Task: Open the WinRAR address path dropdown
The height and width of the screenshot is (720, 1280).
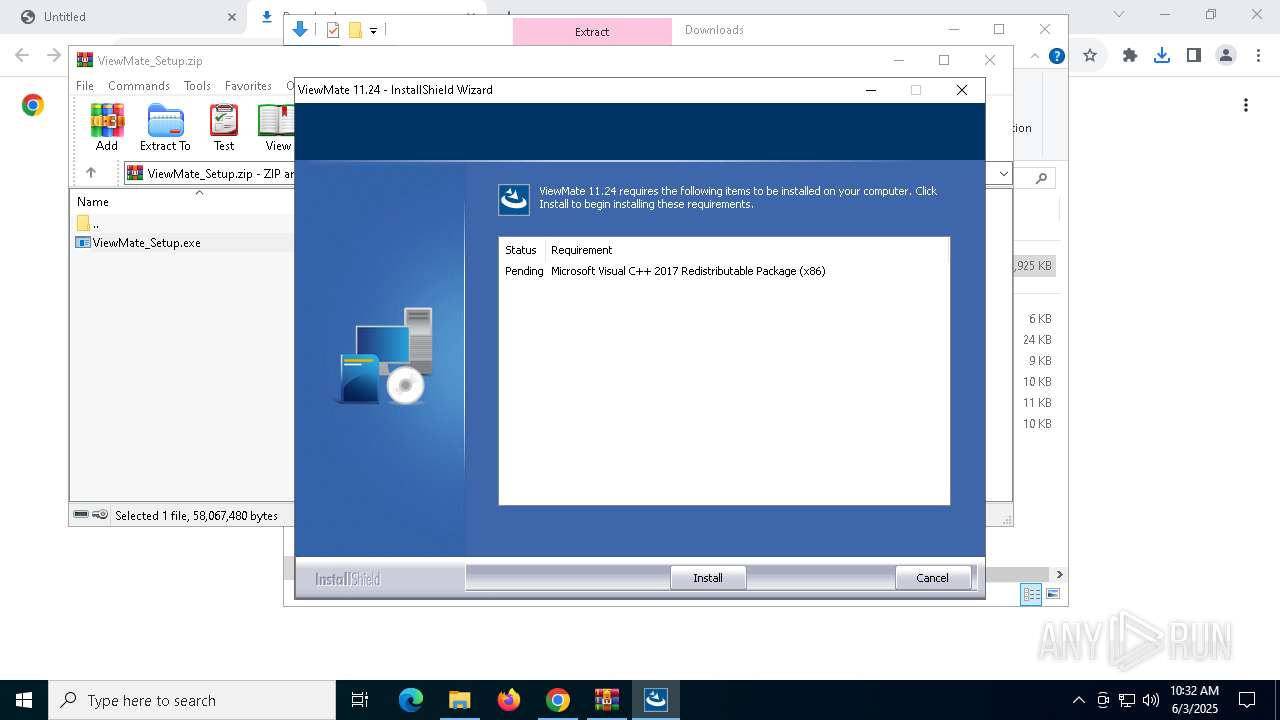Action: 1004,174
